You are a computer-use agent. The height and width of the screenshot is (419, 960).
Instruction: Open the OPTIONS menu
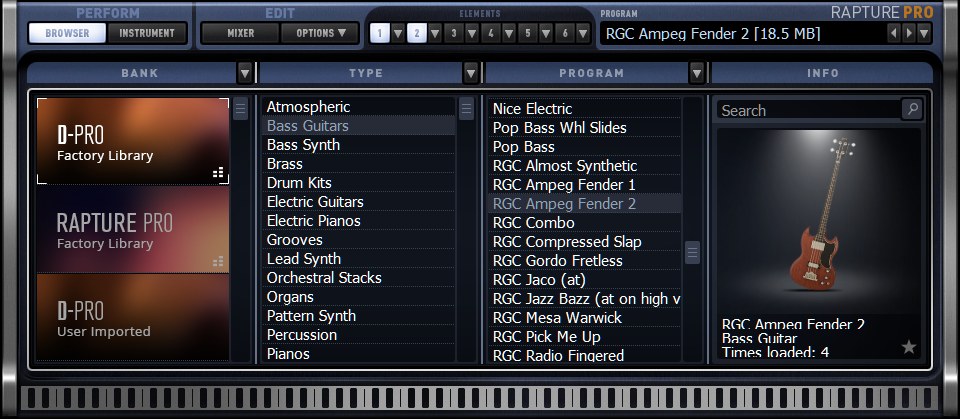(x=320, y=33)
